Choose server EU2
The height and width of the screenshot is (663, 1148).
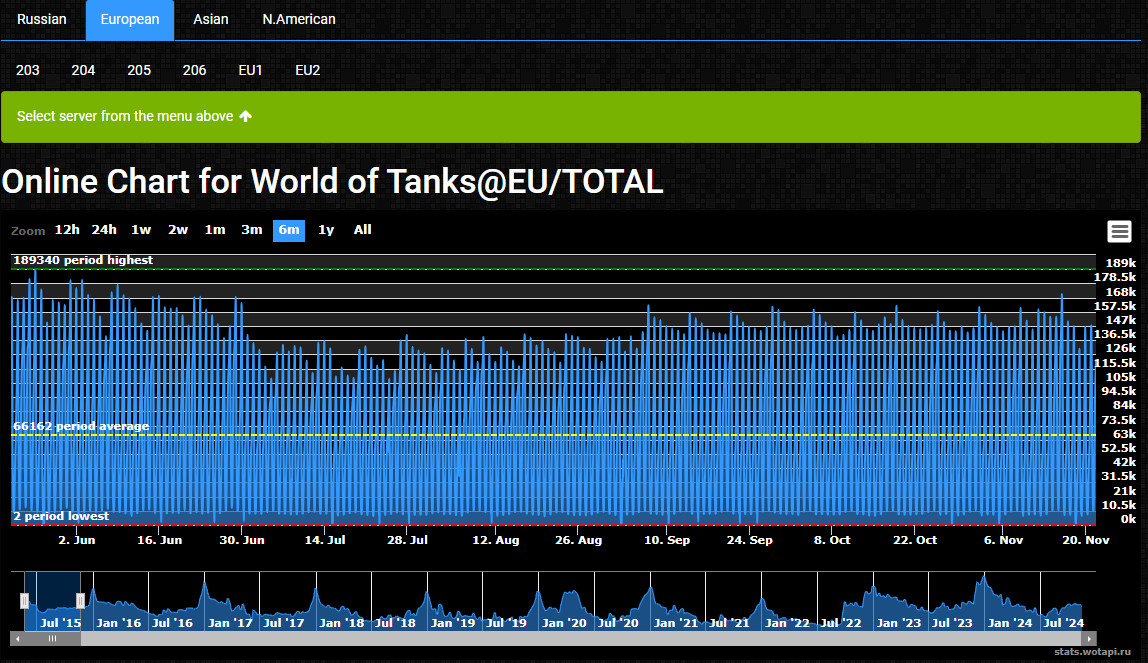pyautogui.click(x=307, y=70)
